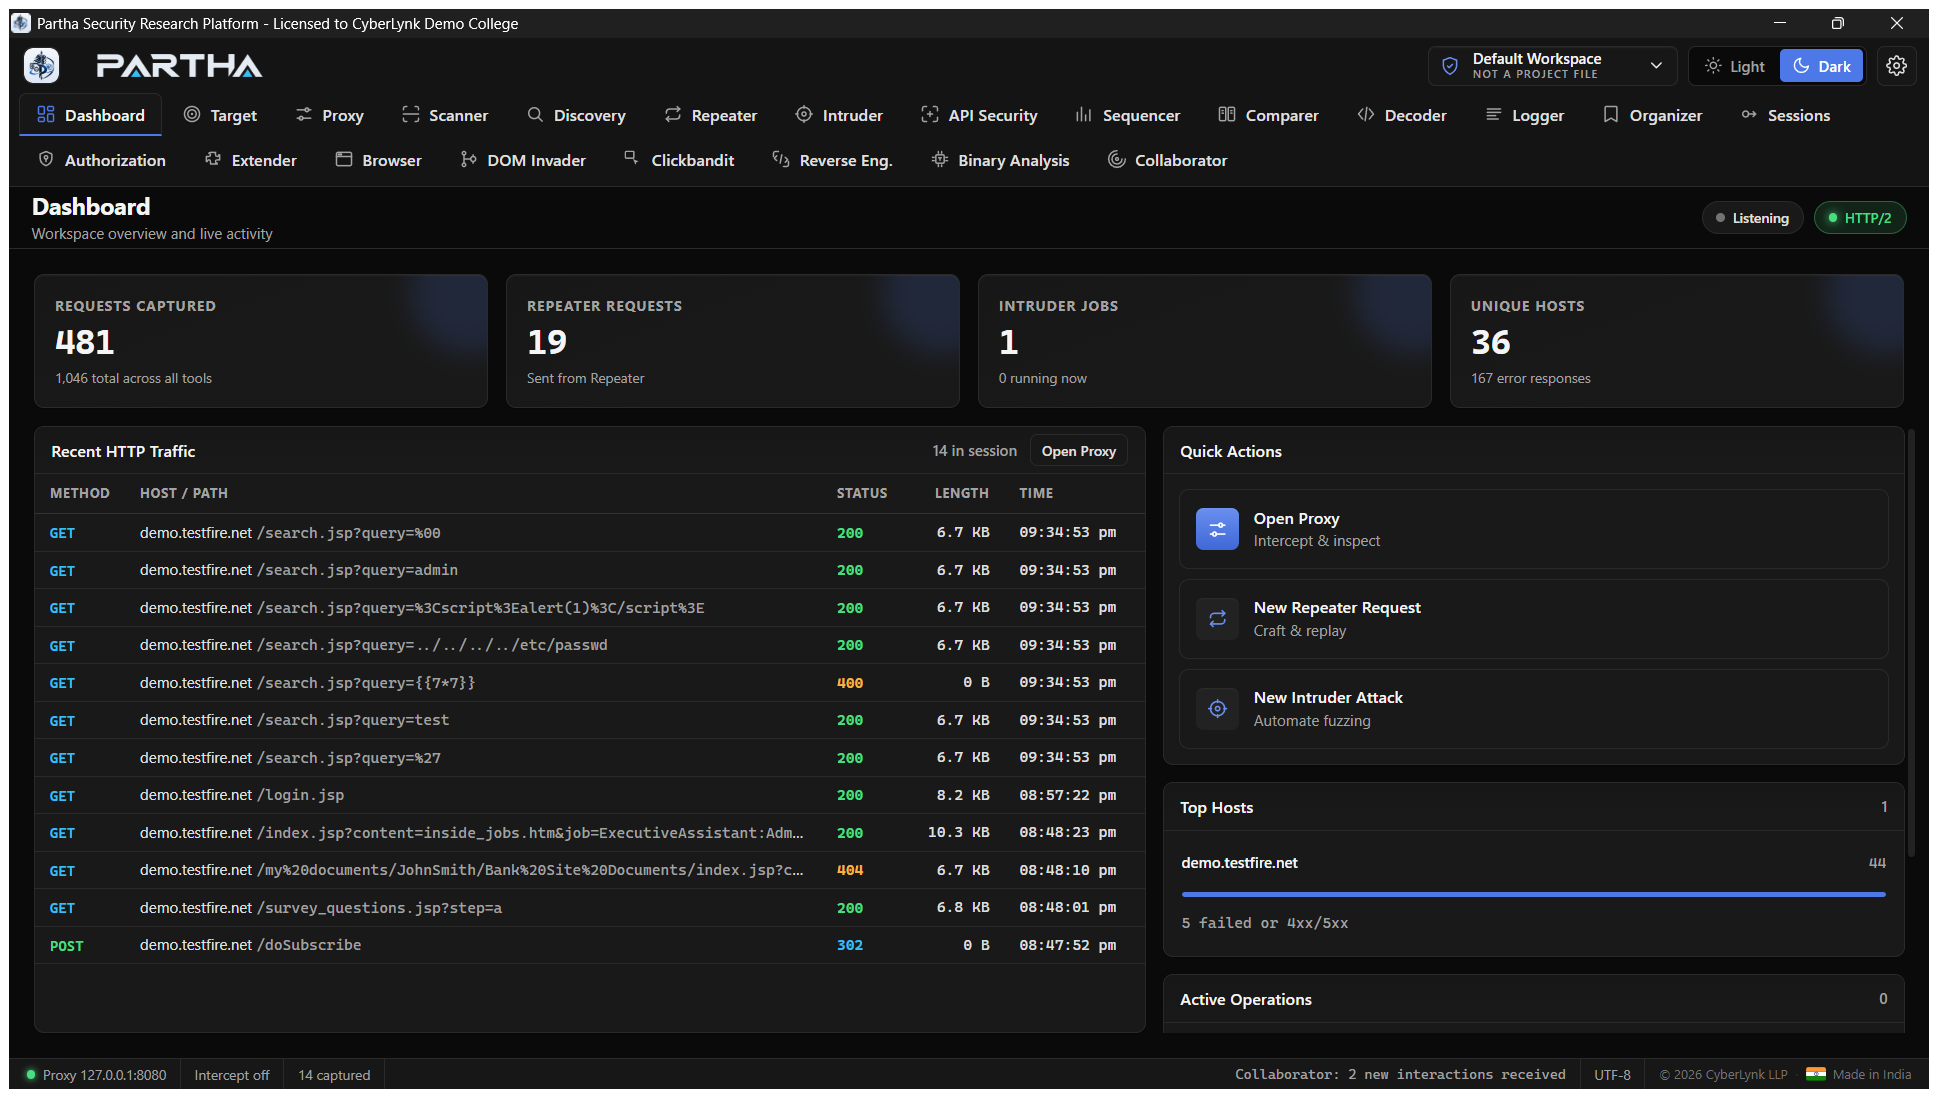This screenshot has width=1938, height=1098.
Task: Click the Target bullseye icon
Action: tap(192, 114)
